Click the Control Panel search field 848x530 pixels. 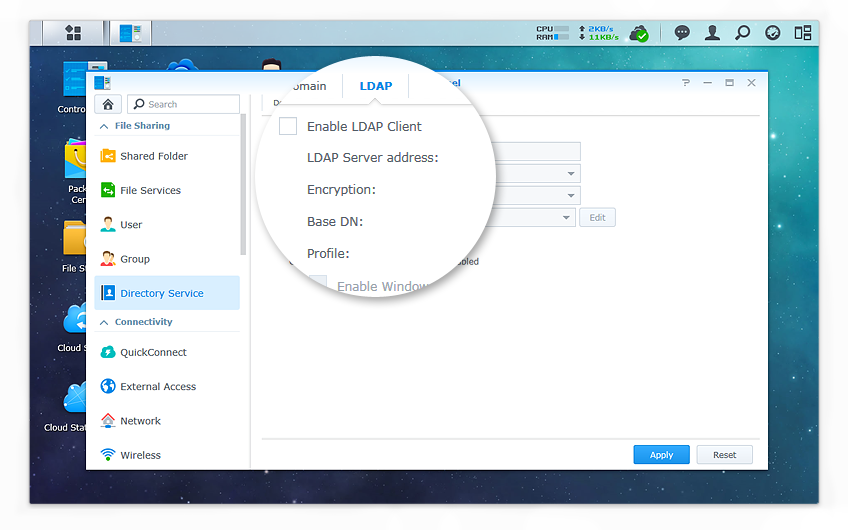click(183, 104)
